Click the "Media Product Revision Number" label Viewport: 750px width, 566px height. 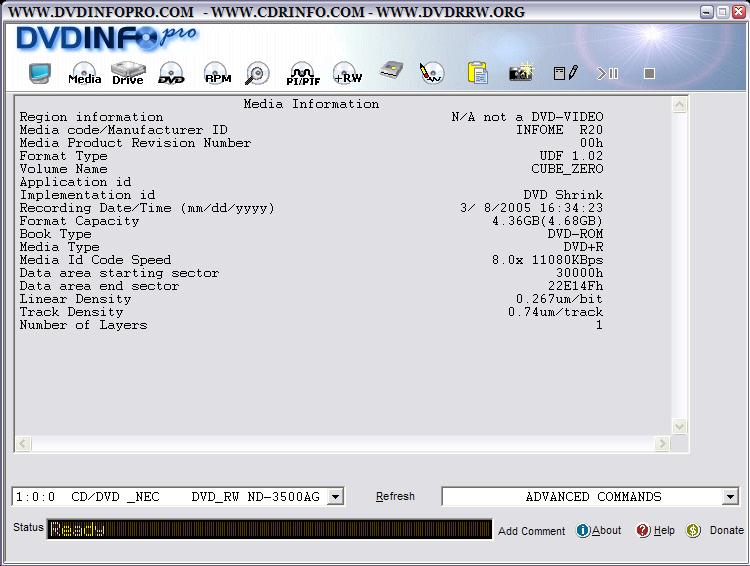point(135,143)
